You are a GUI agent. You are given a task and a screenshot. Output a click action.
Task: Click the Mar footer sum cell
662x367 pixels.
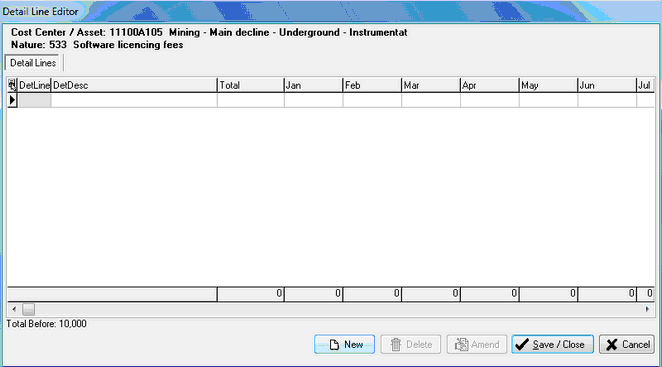431,294
